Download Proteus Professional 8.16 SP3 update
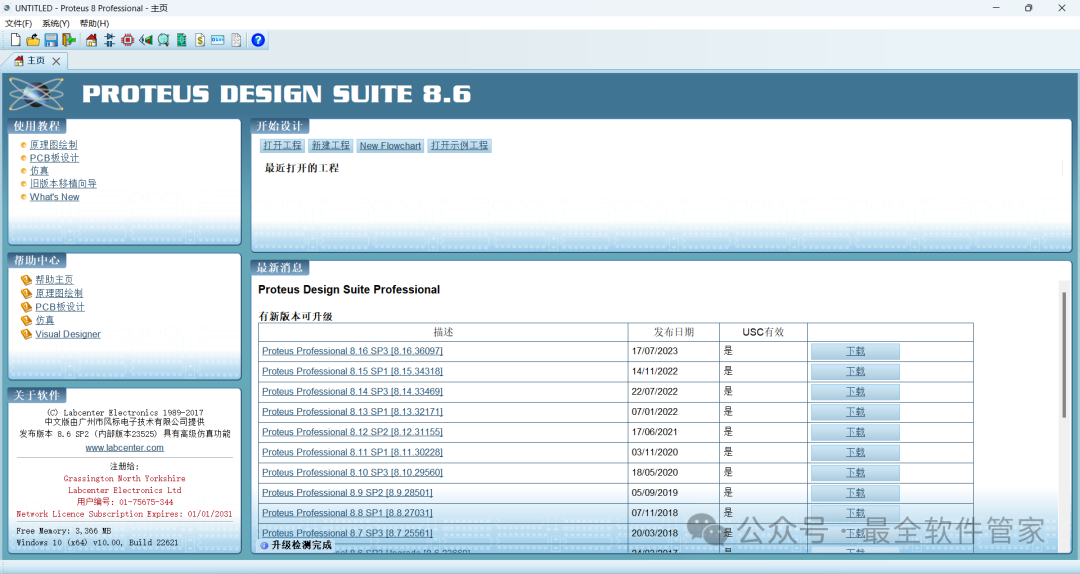The image size is (1080, 574). 855,351
